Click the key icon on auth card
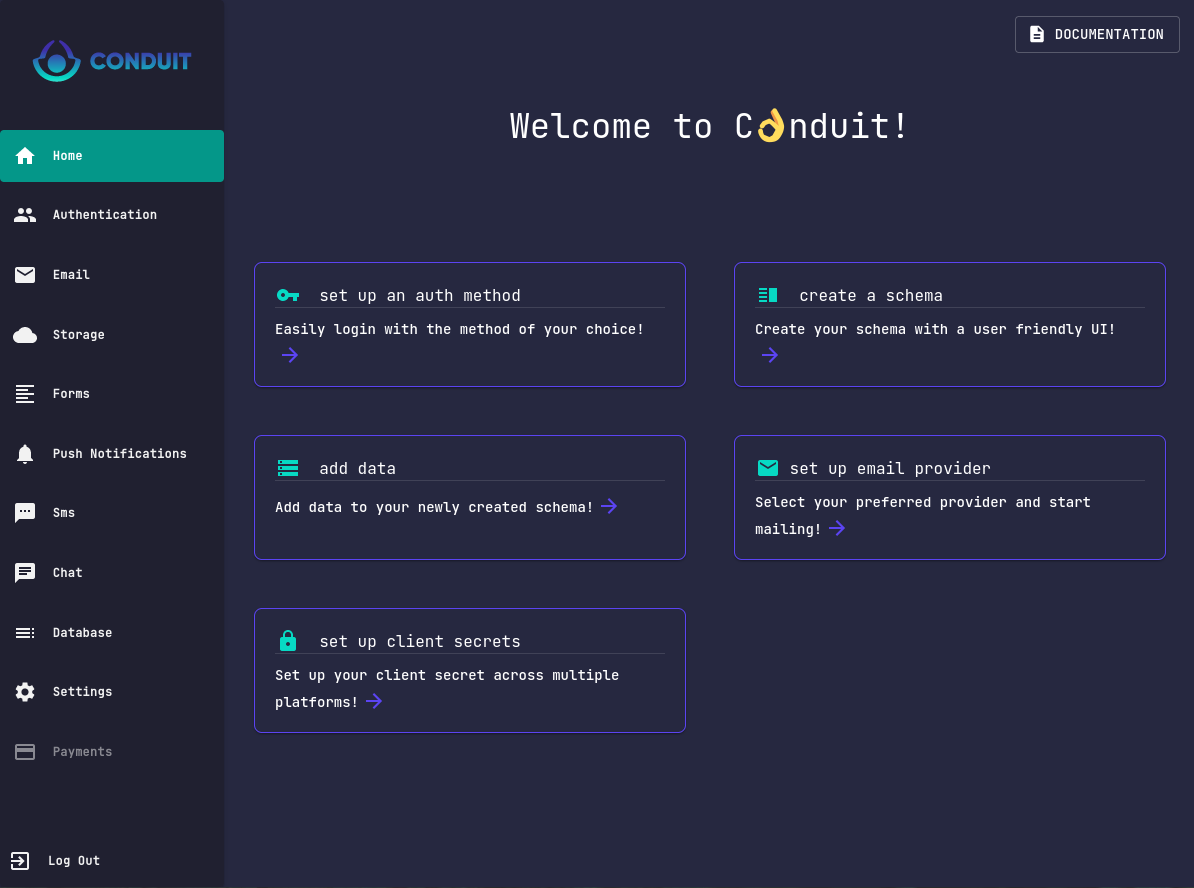This screenshot has width=1194, height=888. pos(288,295)
